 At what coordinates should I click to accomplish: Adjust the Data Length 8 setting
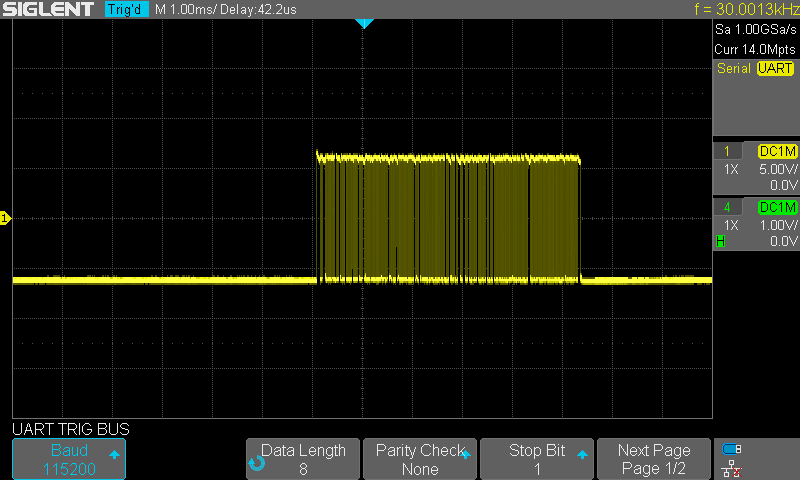coord(303,459)
